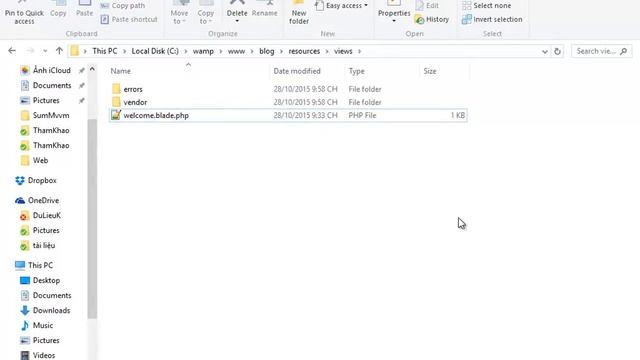The image size is (640, 360).
Task: Click views breadcrumb in address bar
Action: point(343,51)
